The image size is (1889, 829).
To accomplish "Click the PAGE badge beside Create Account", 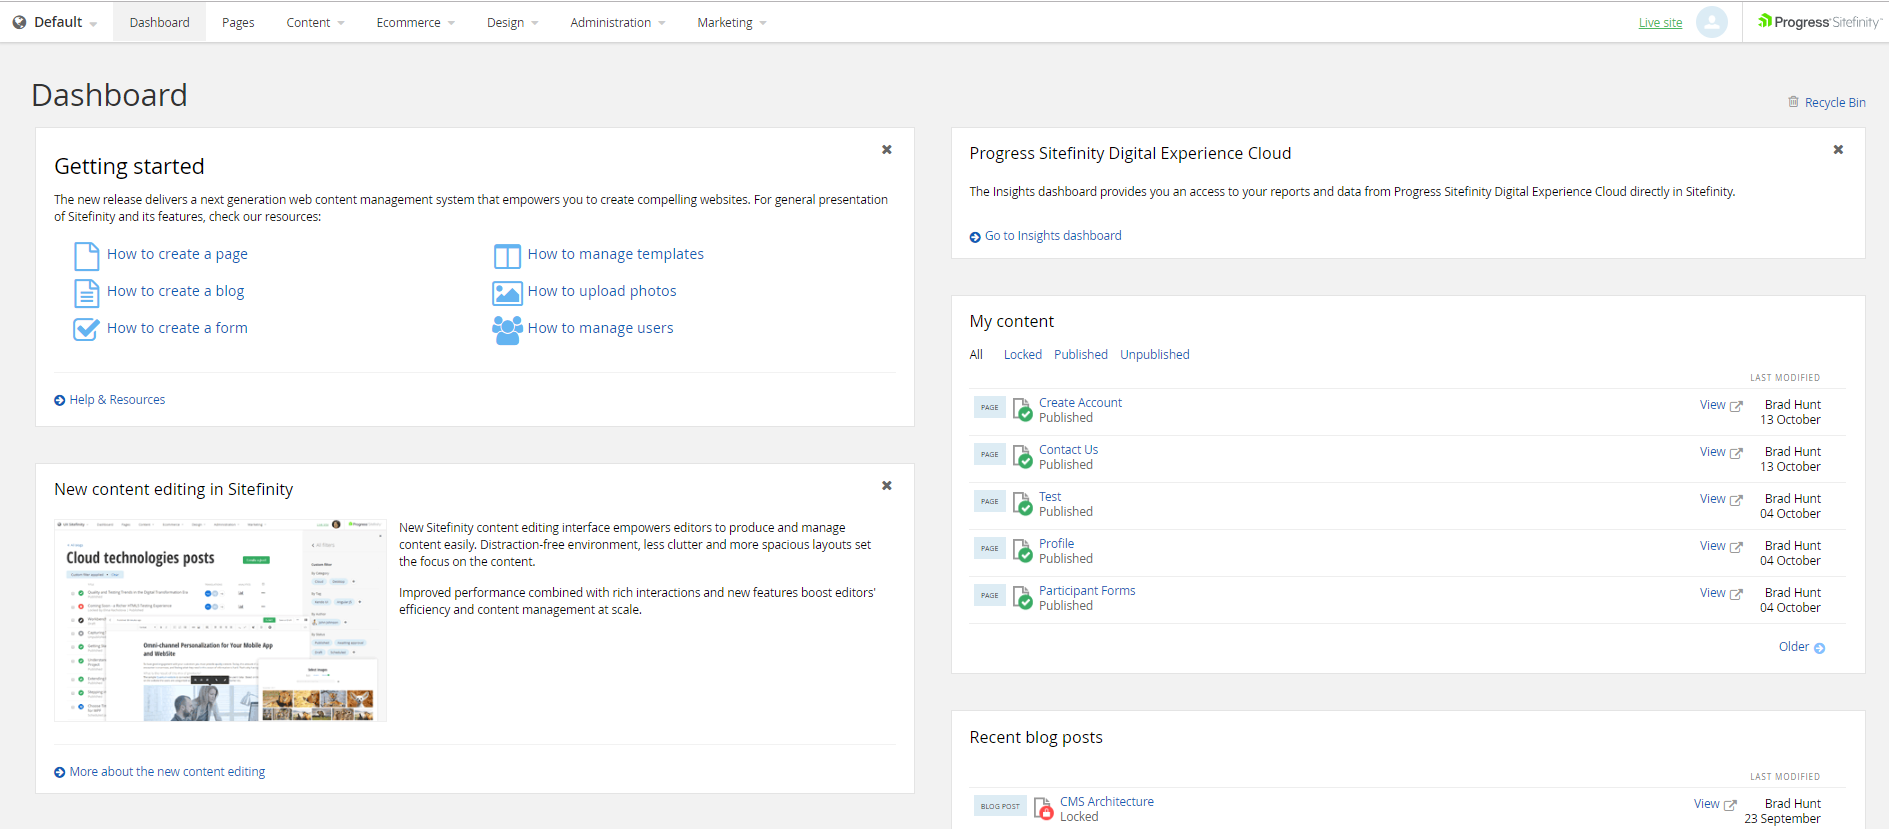I will pos(989,407).
